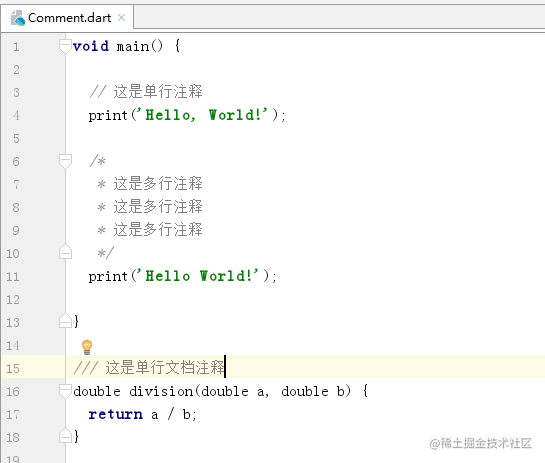Click fold end marker at line 18 closing brace
The height and width of the screenshot is (463, 545).
(65, 436)
